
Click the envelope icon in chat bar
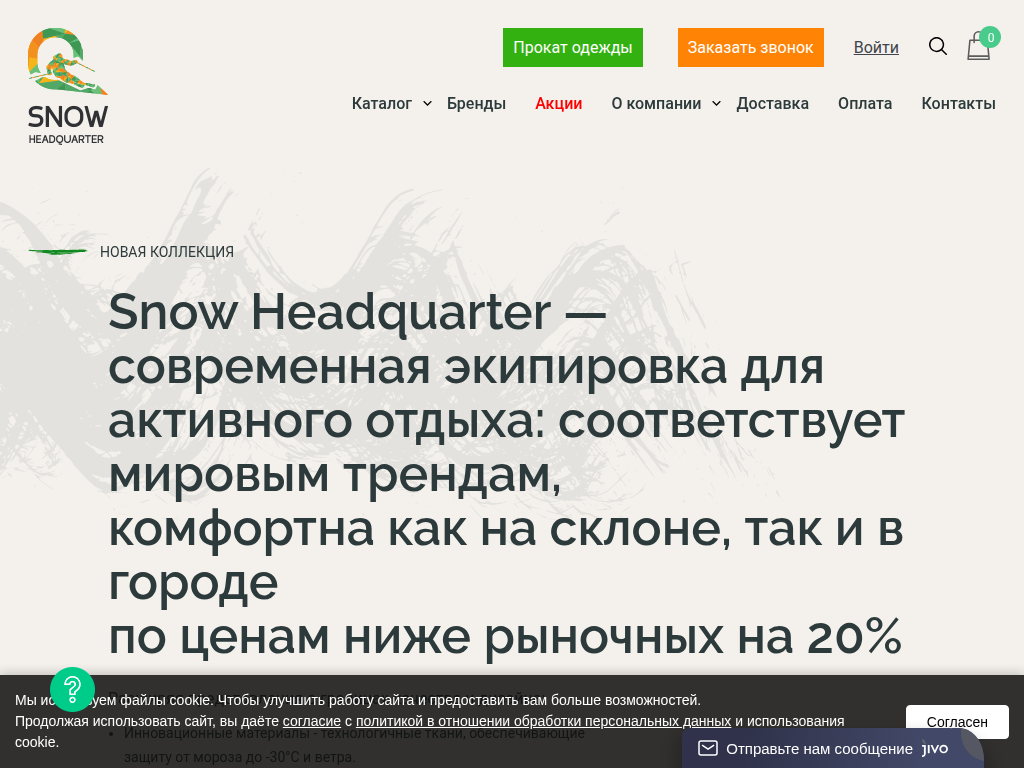(709, 747)
